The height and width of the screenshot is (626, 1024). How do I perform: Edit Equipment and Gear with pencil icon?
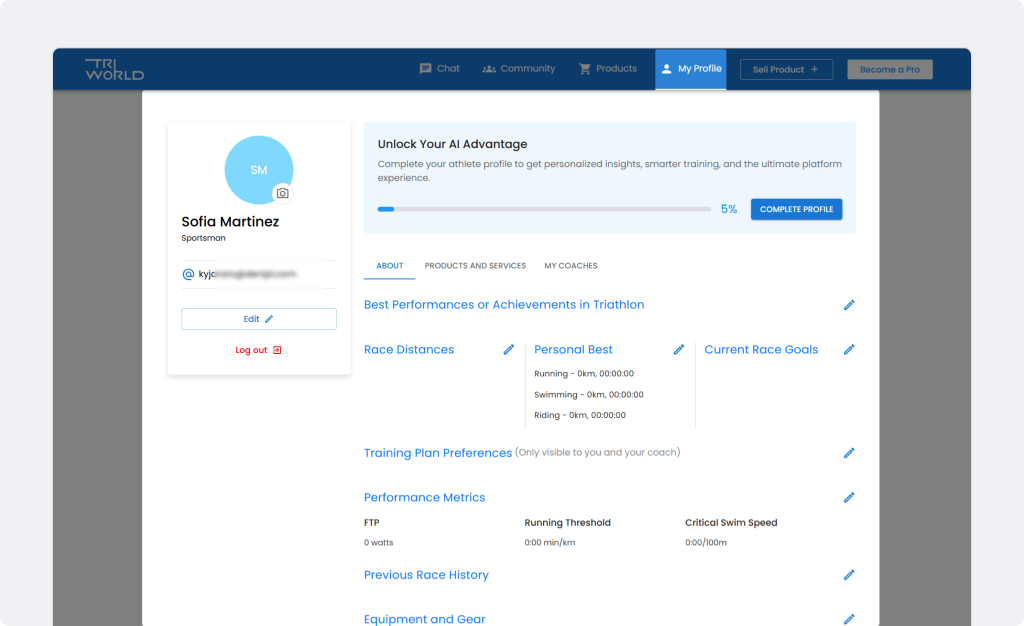tap(849, 619)
